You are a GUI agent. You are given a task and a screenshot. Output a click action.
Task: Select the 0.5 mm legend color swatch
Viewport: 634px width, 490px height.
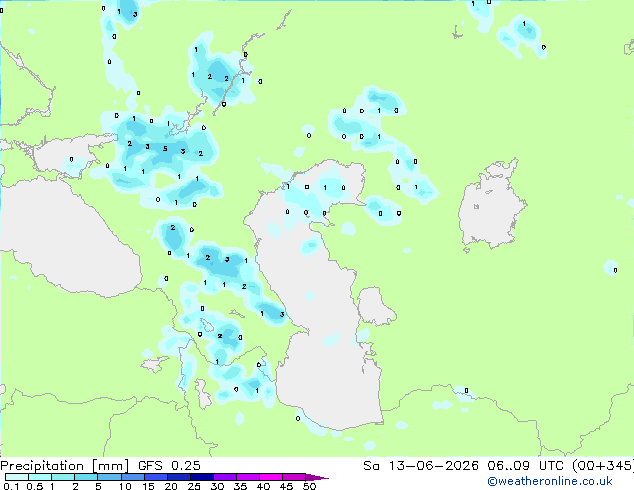point(40,477)
